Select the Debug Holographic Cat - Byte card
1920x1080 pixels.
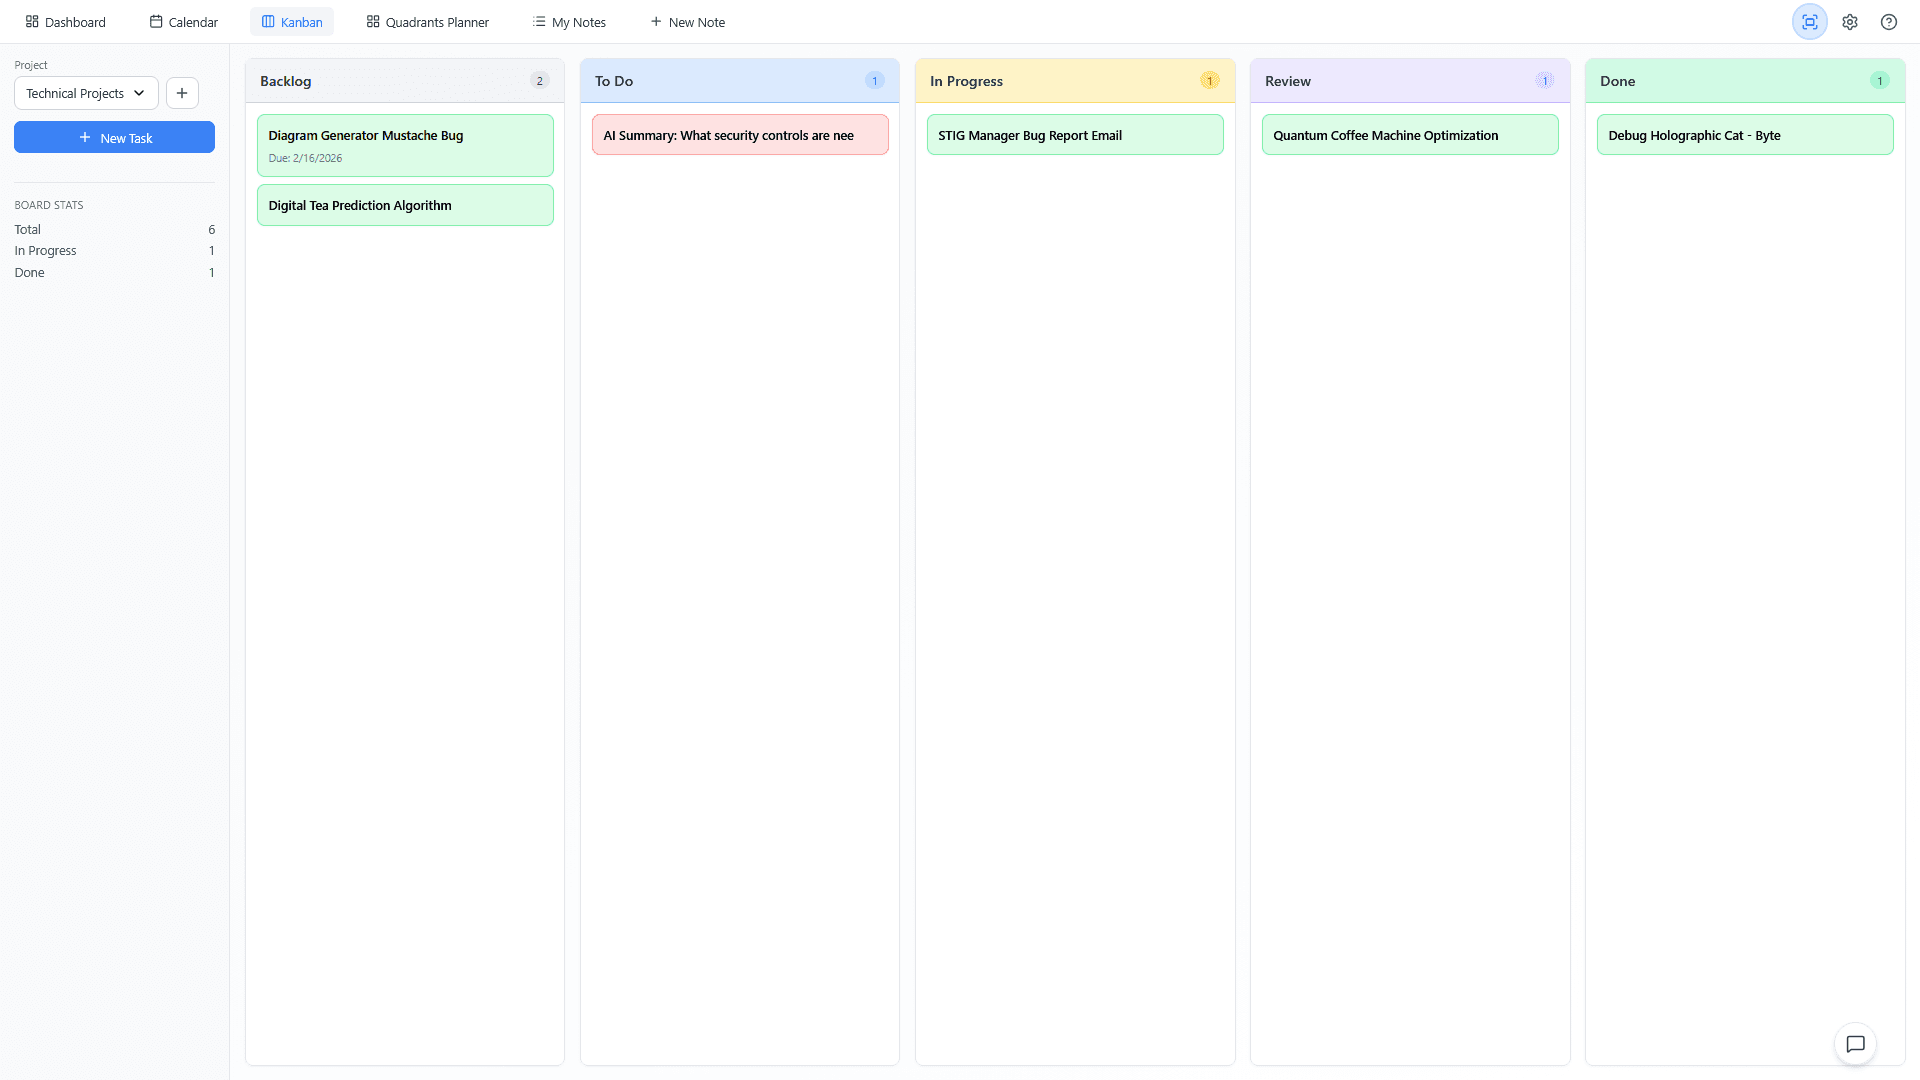click(x=1744, y=134)
